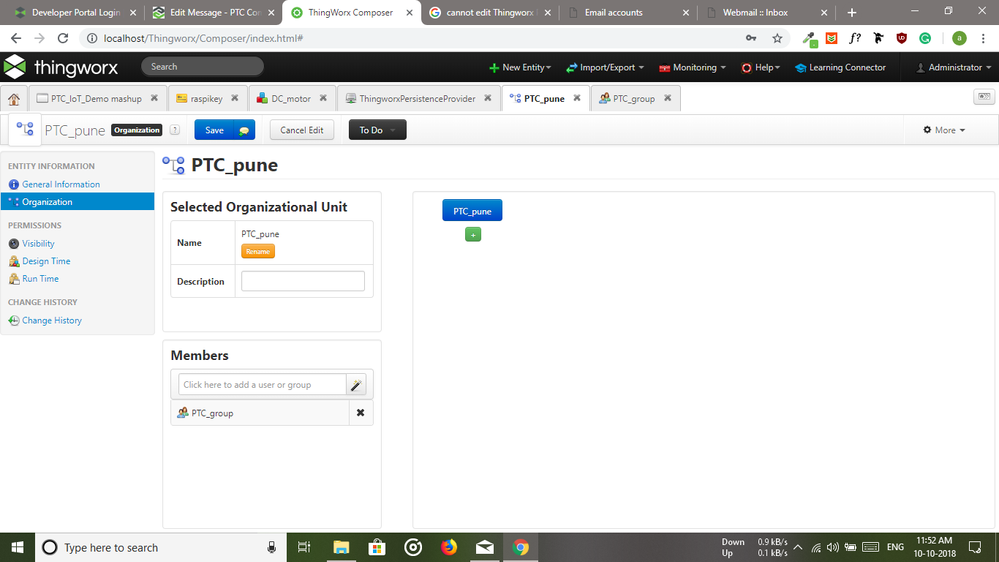Image resolution: width=999 pixels, height=562 pixels.
Task: Click the orange Rename button
Action: 258,252
